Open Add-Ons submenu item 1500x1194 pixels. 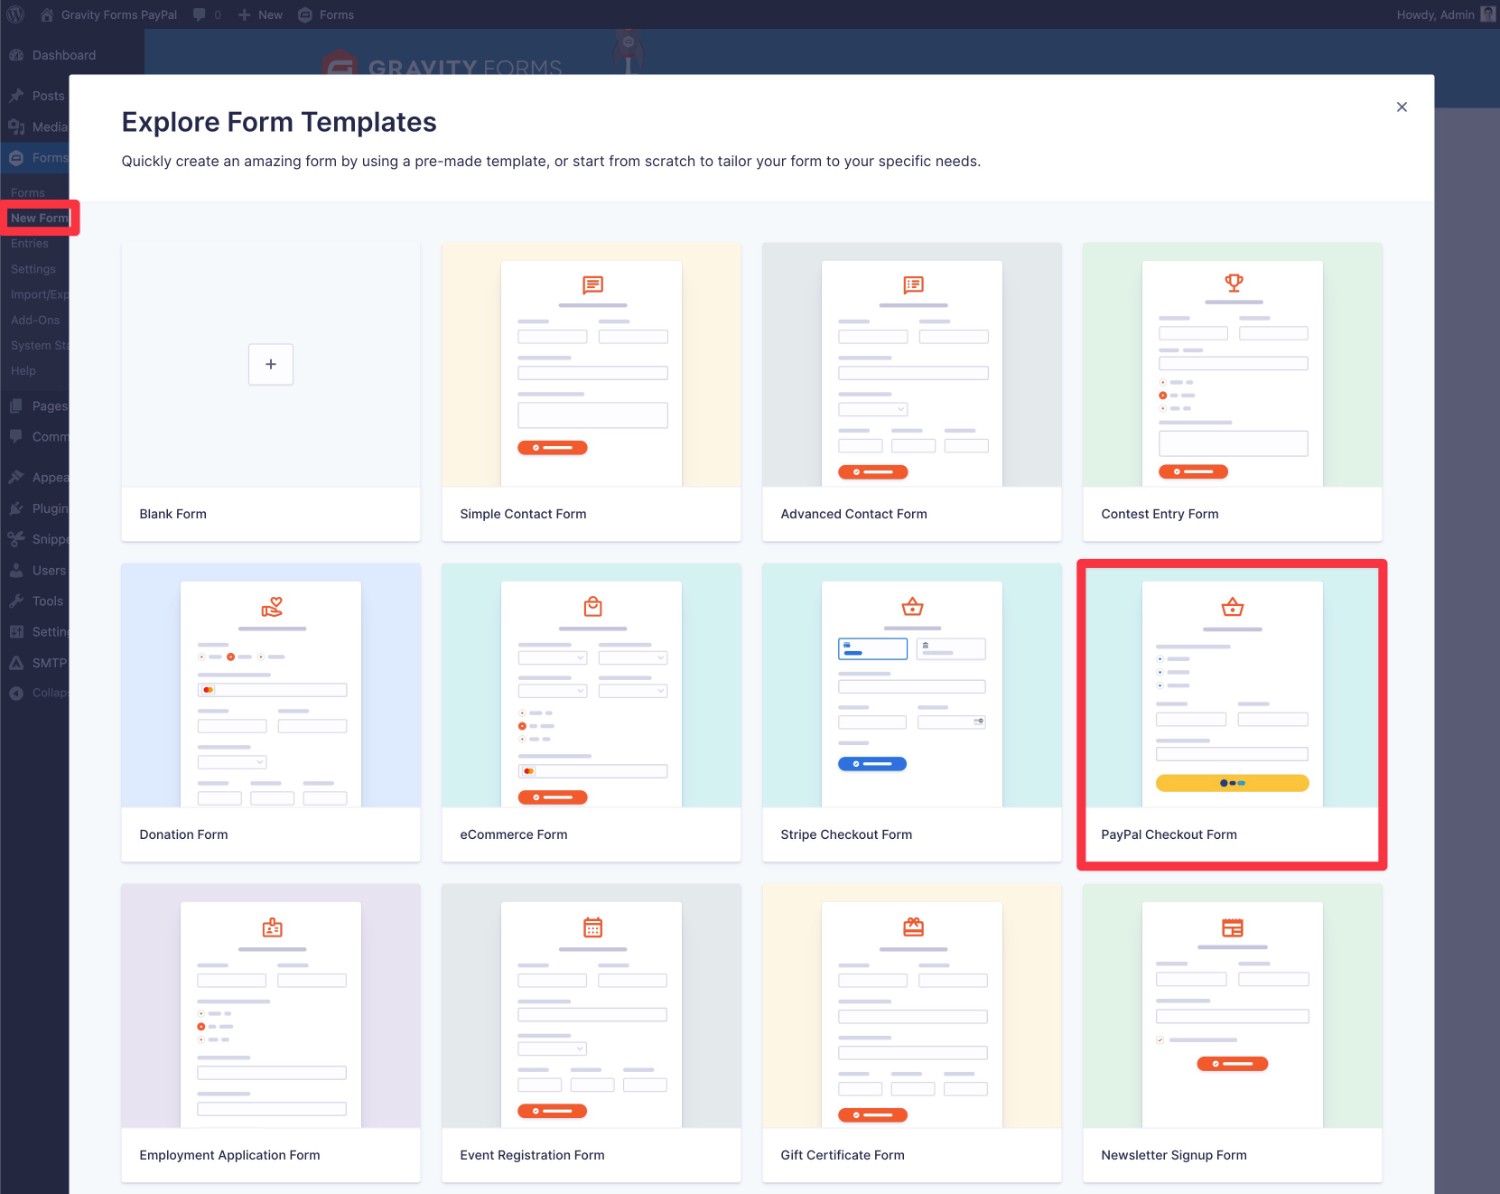pyautogui.click(x=35, y=320)
